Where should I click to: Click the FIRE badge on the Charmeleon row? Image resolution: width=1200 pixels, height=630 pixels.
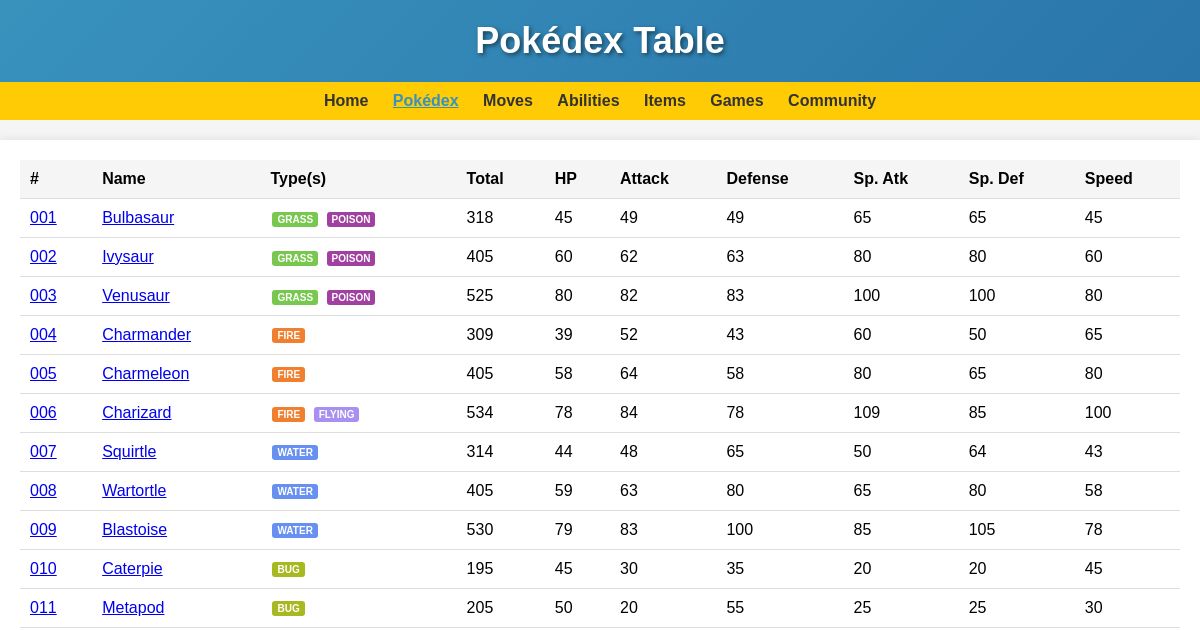click(288, 374)
